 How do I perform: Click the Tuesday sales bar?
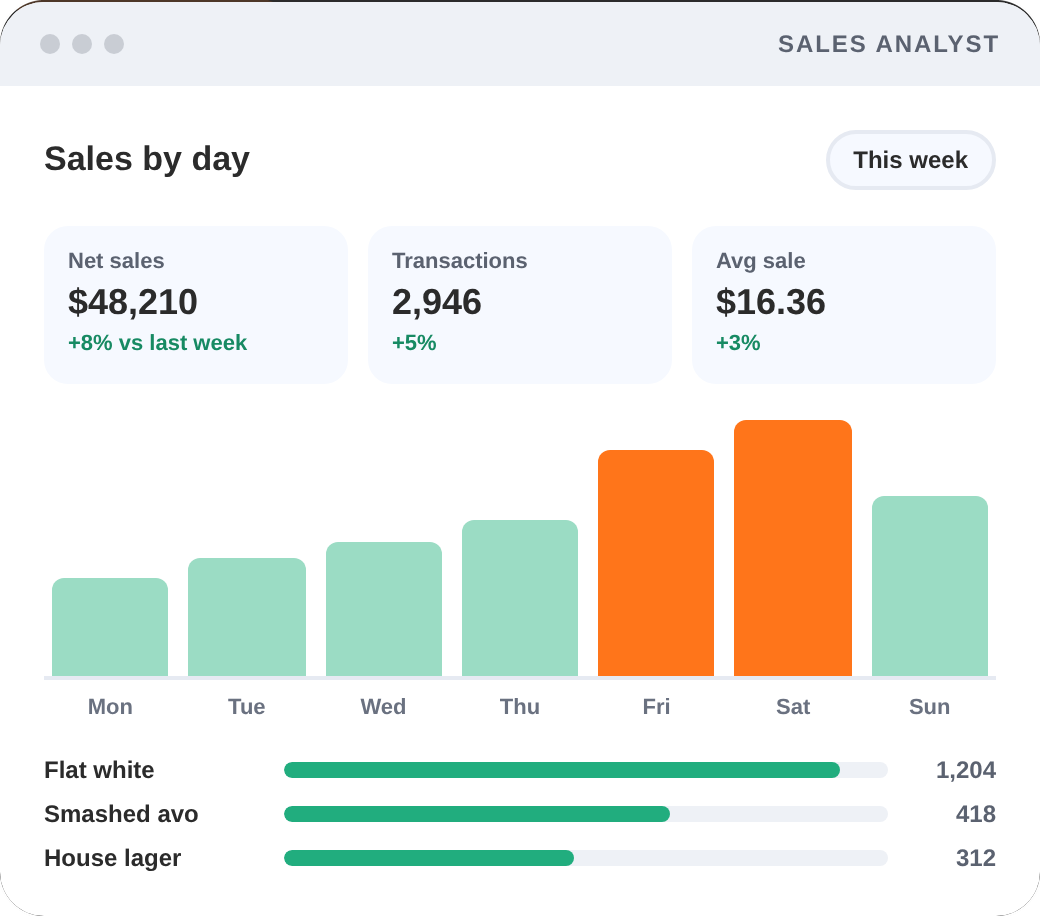pos(247,617)
